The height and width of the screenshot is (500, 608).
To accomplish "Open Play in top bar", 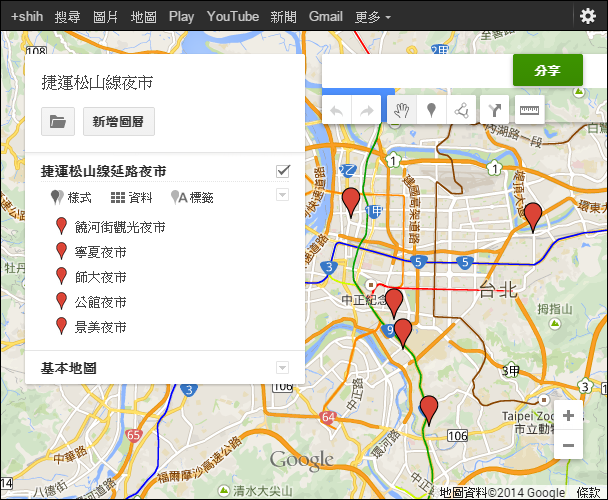I will pos(181,17).
